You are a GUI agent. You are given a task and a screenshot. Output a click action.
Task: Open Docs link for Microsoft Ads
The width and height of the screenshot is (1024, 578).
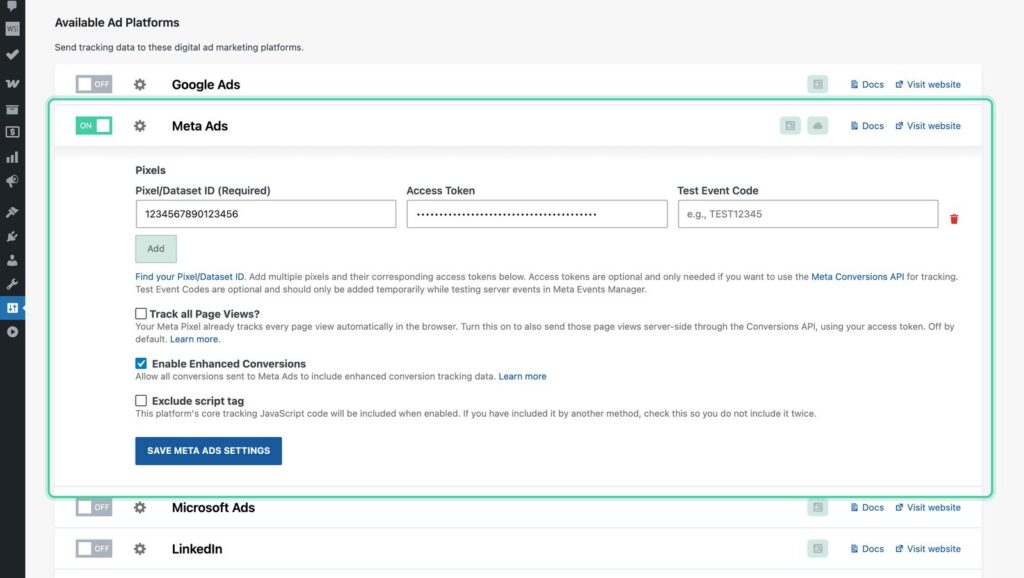867,507
